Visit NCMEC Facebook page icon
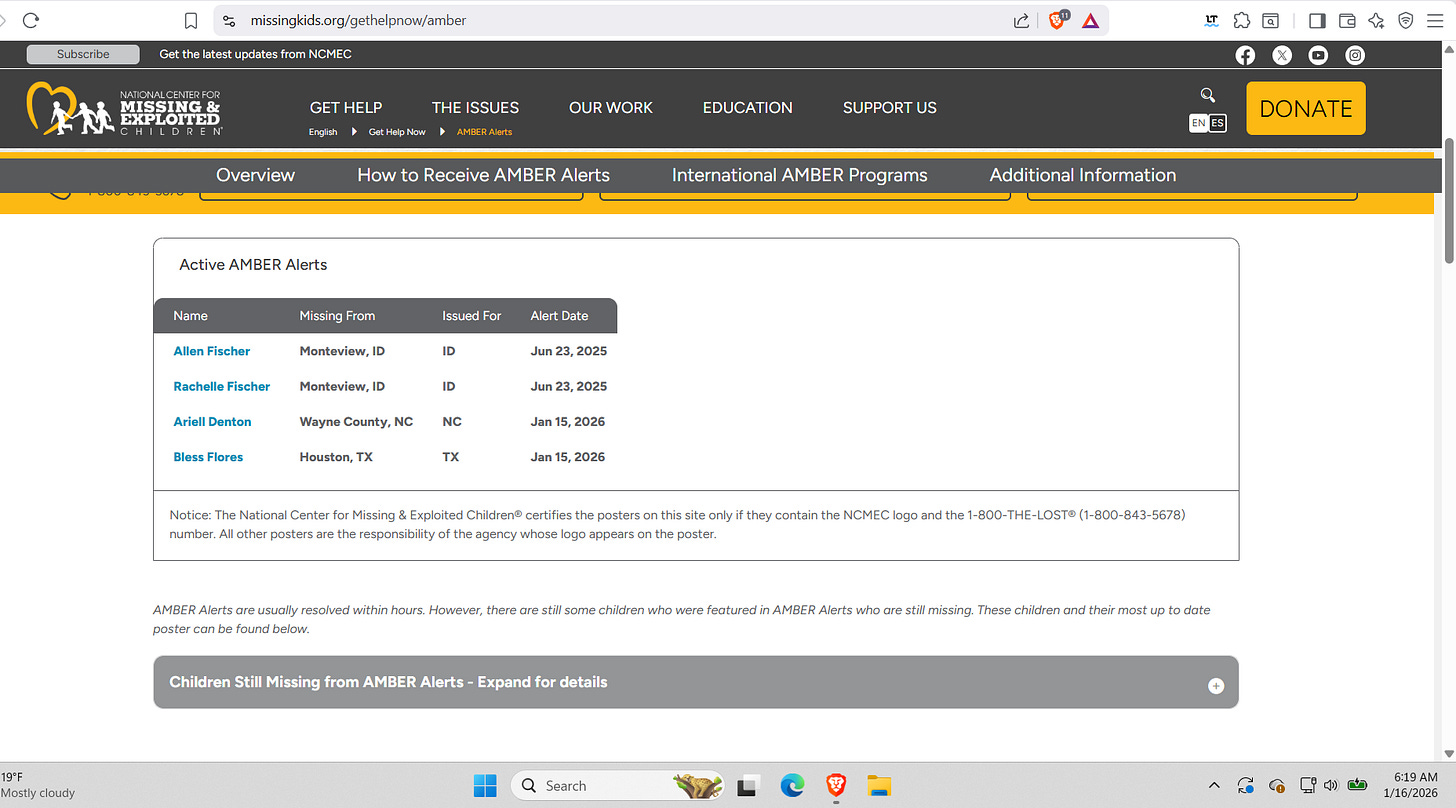This screenshot has width=1456, height=808. (1245, 55)
